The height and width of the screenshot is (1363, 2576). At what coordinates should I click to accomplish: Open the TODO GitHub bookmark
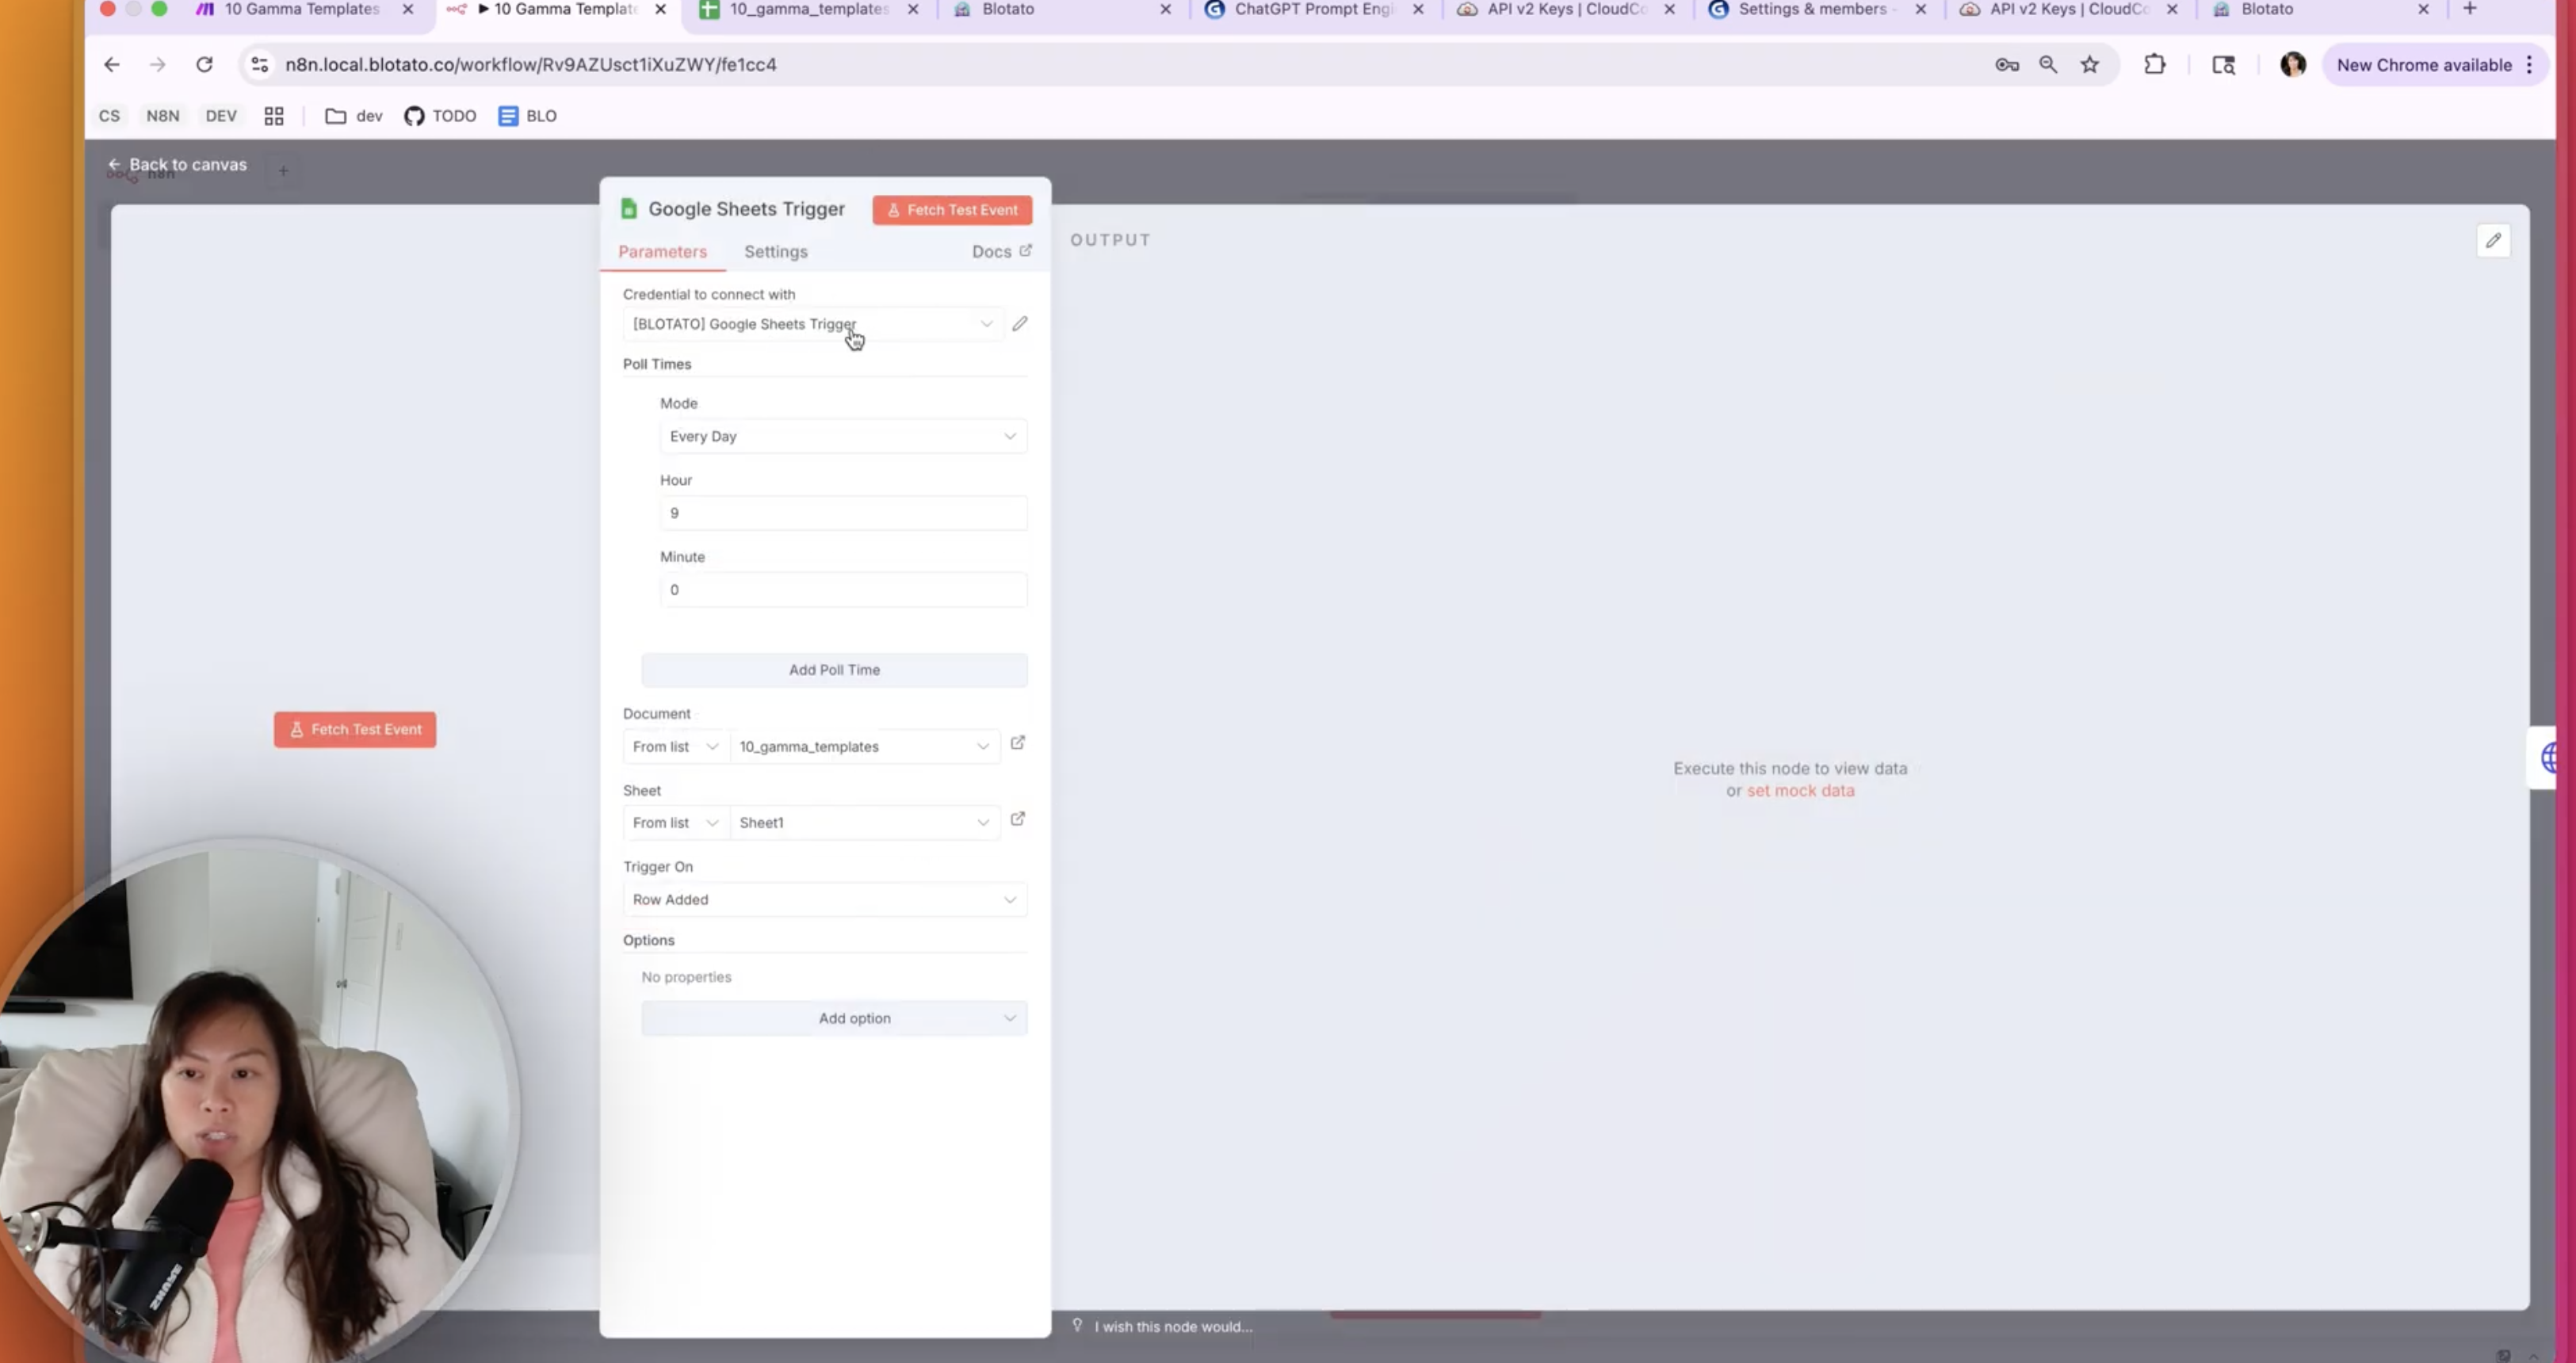[x=440, y=116]
